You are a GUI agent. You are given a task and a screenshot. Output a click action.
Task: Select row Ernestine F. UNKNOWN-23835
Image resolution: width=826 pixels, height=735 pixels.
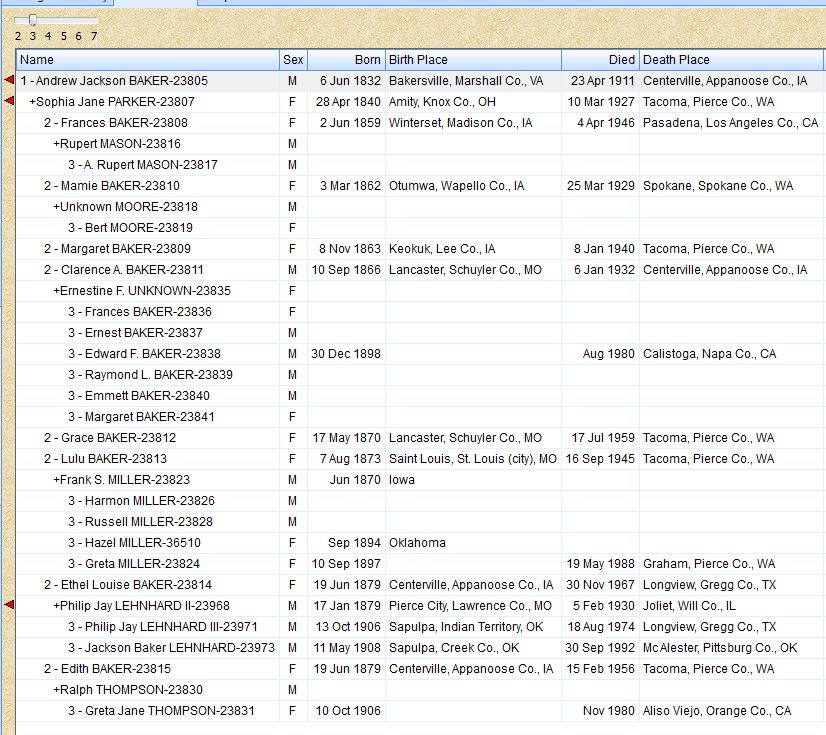pyautogui.click(x=420, y=291)
